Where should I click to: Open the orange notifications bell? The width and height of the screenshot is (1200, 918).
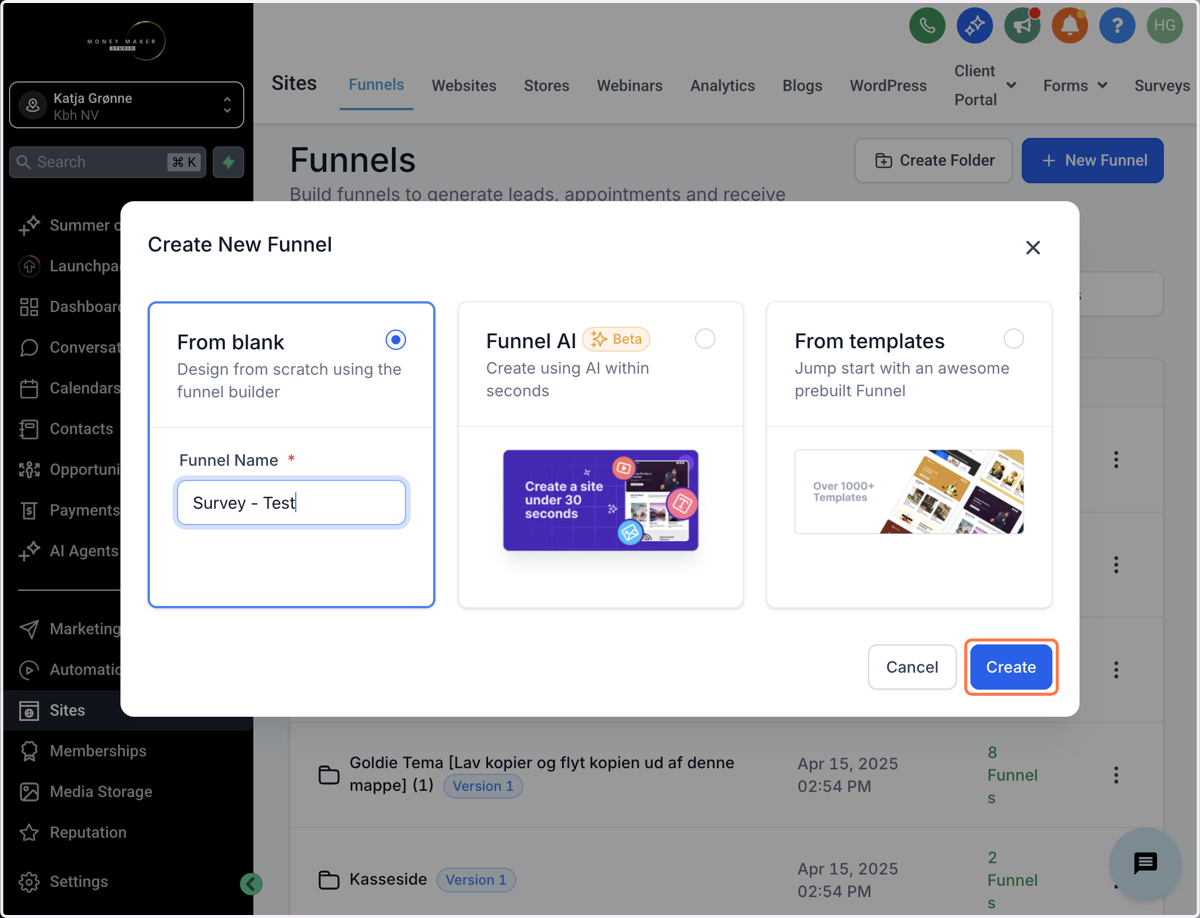tap(1070, 26)
